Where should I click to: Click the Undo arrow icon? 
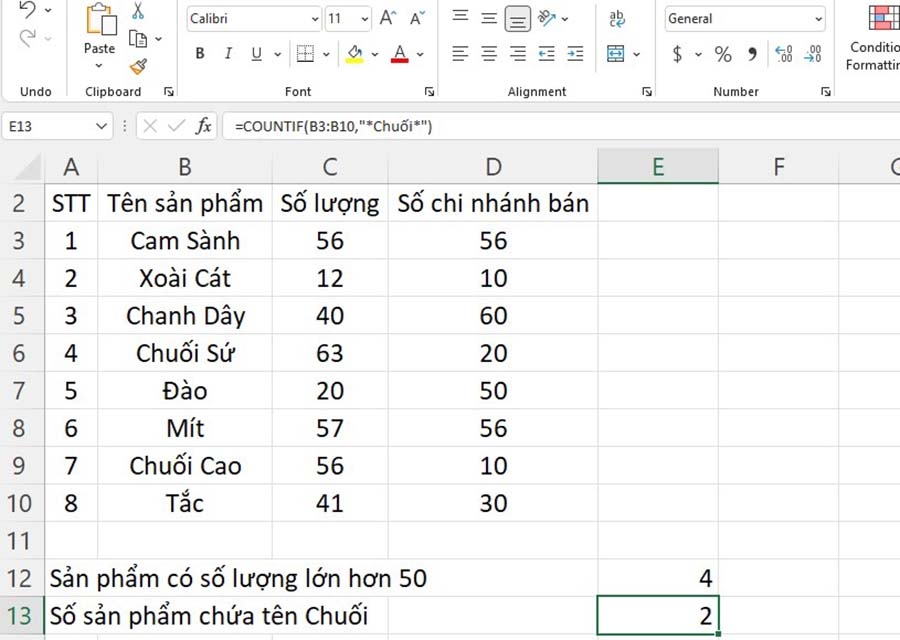tap(27, 10)
